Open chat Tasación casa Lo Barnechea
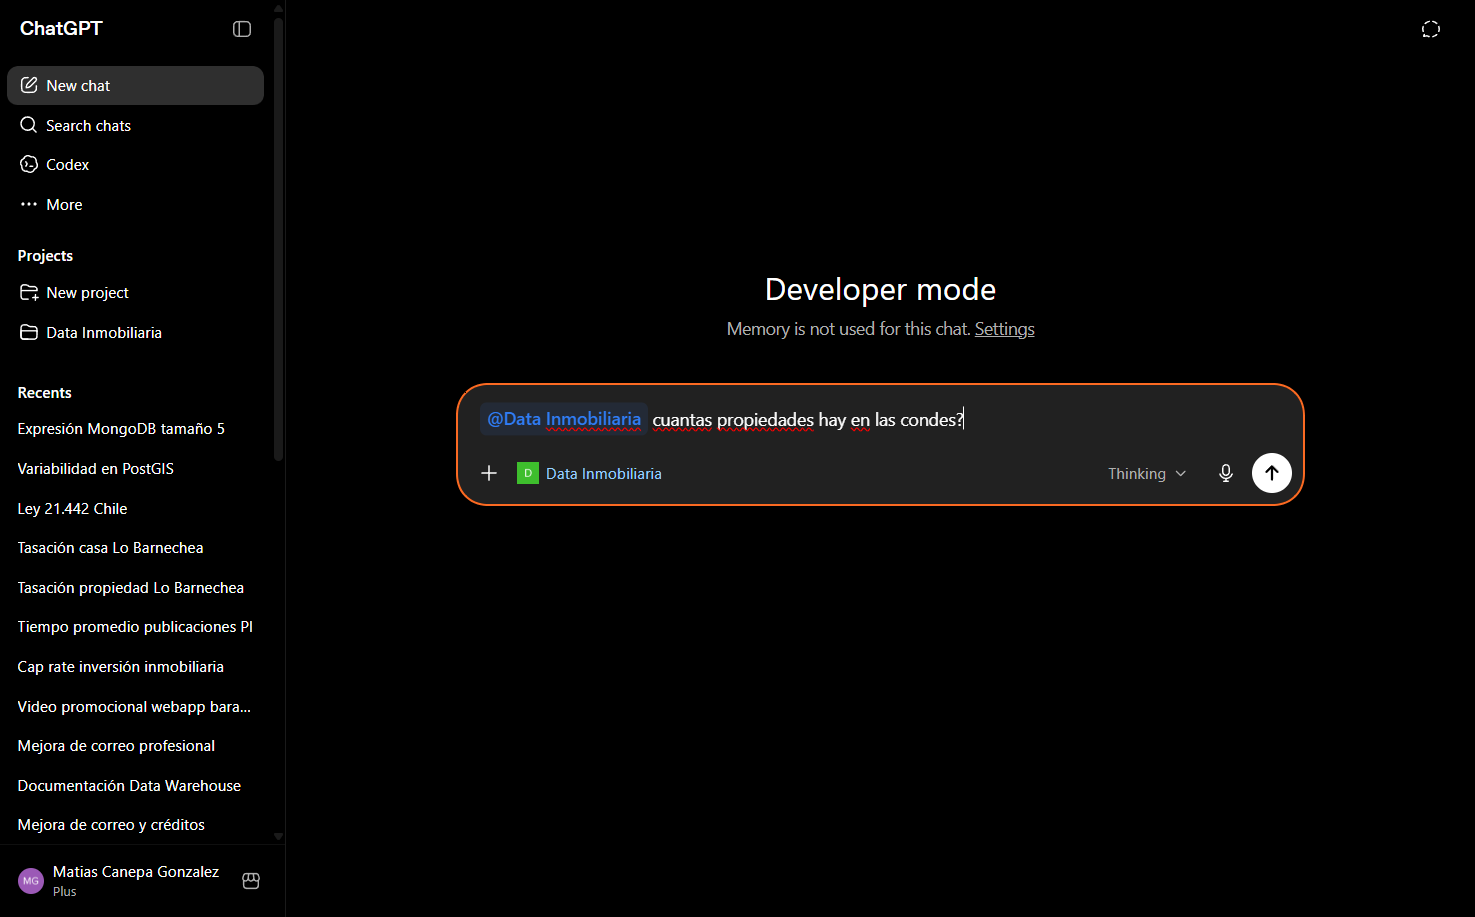Image resolution: width=1475 pixels, height=917 pixels. click(135, 548)
